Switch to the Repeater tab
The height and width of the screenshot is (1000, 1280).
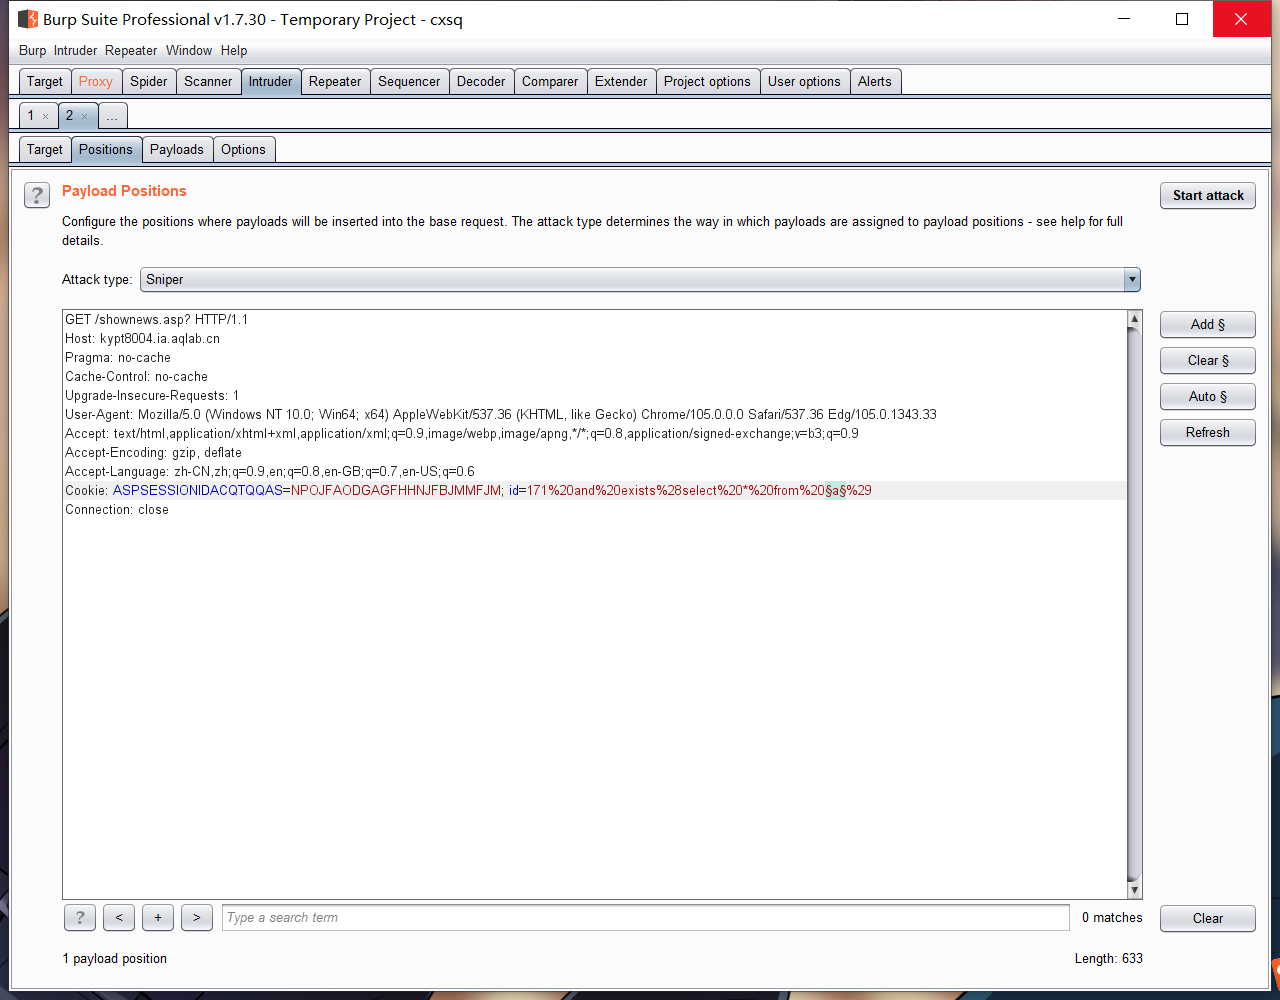(335, 82)
